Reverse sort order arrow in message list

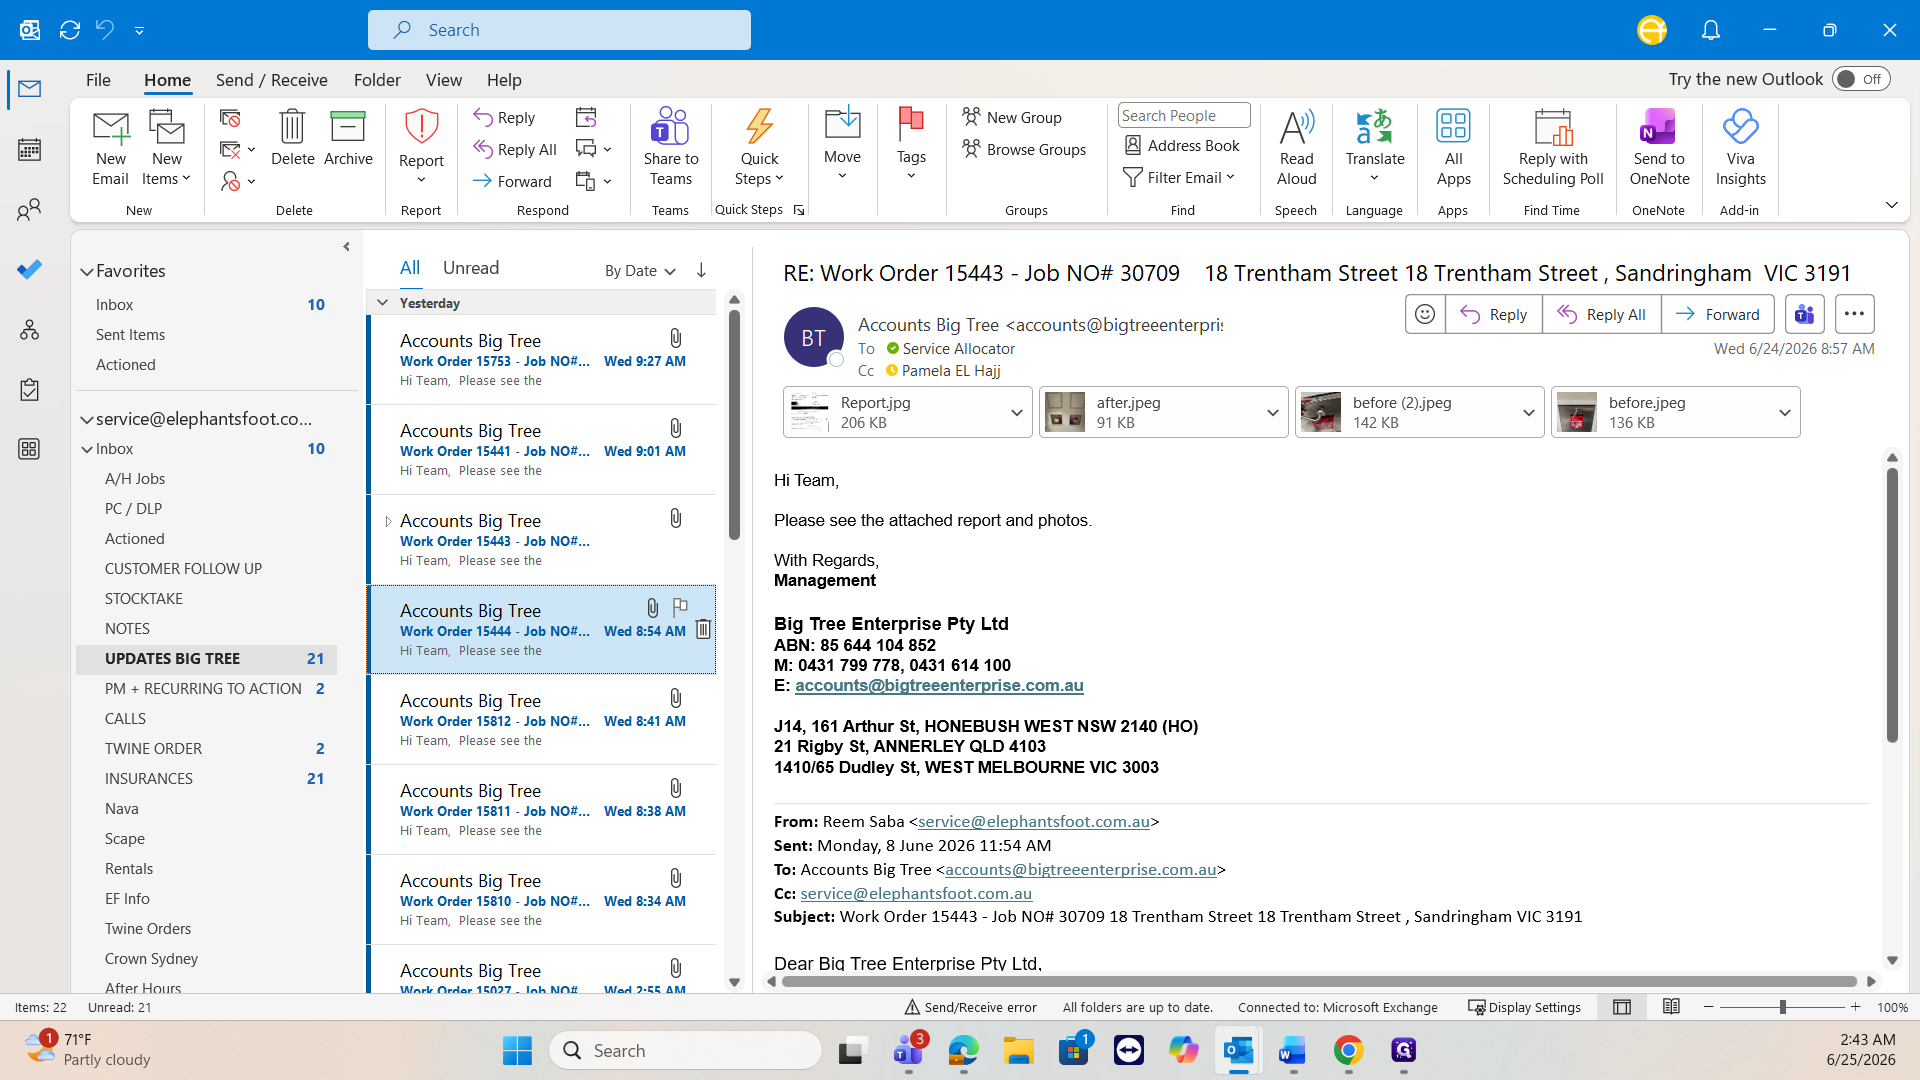tap(701, 270)
